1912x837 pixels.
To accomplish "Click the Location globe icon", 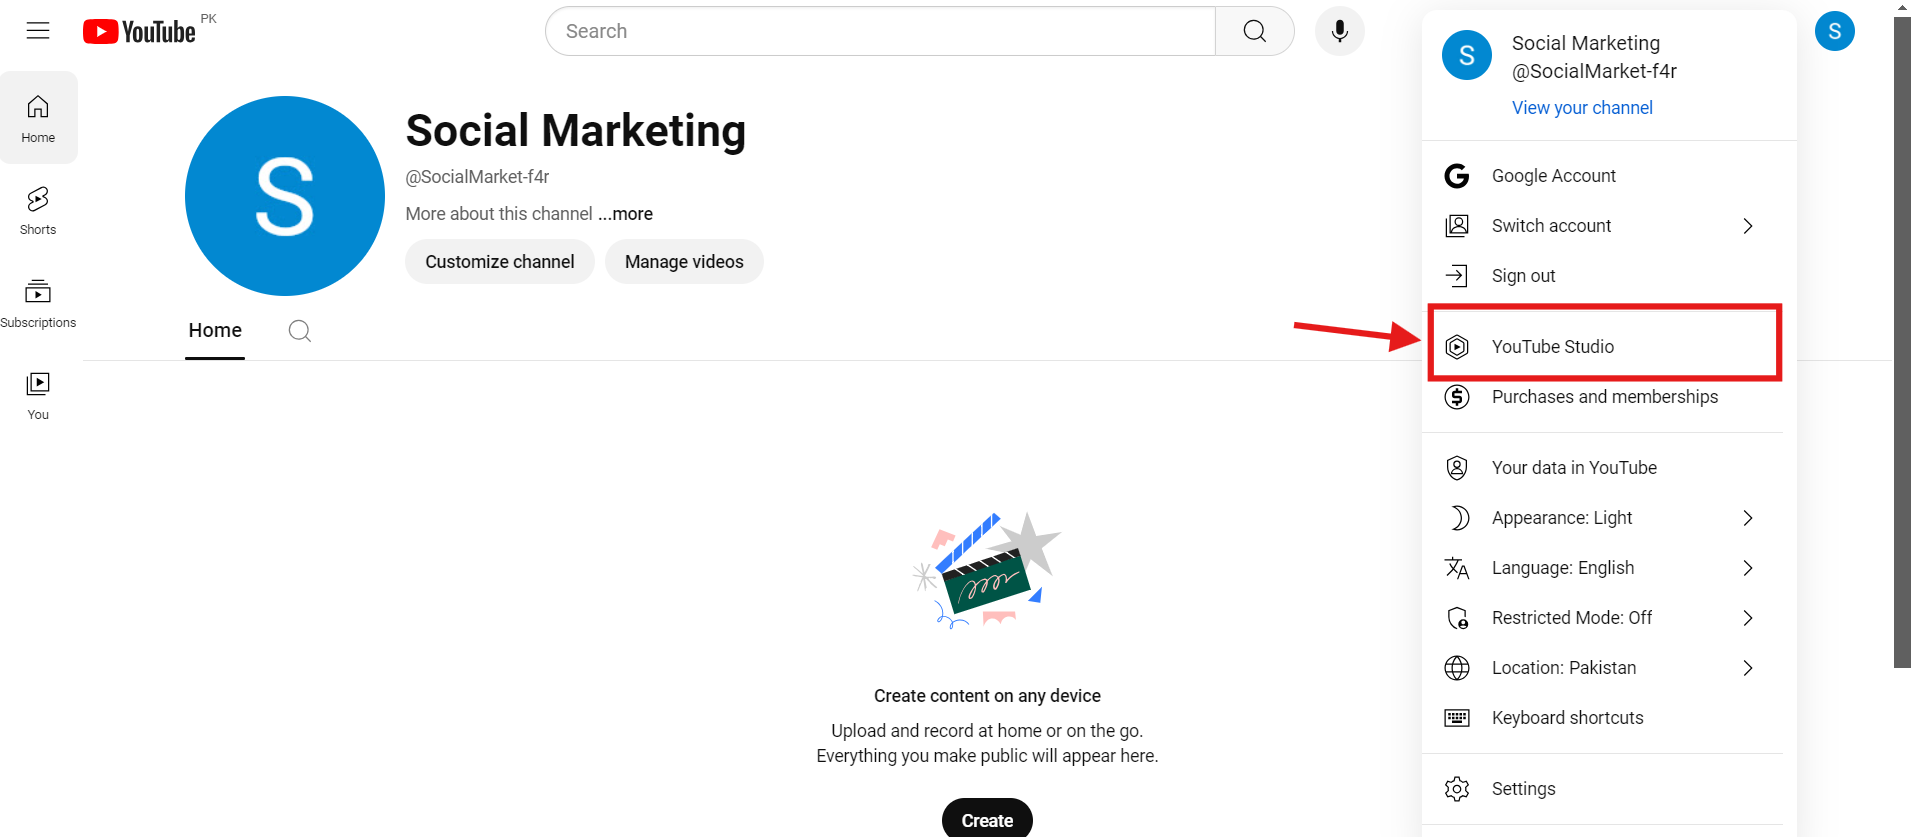I will (x=1457, y=668).
